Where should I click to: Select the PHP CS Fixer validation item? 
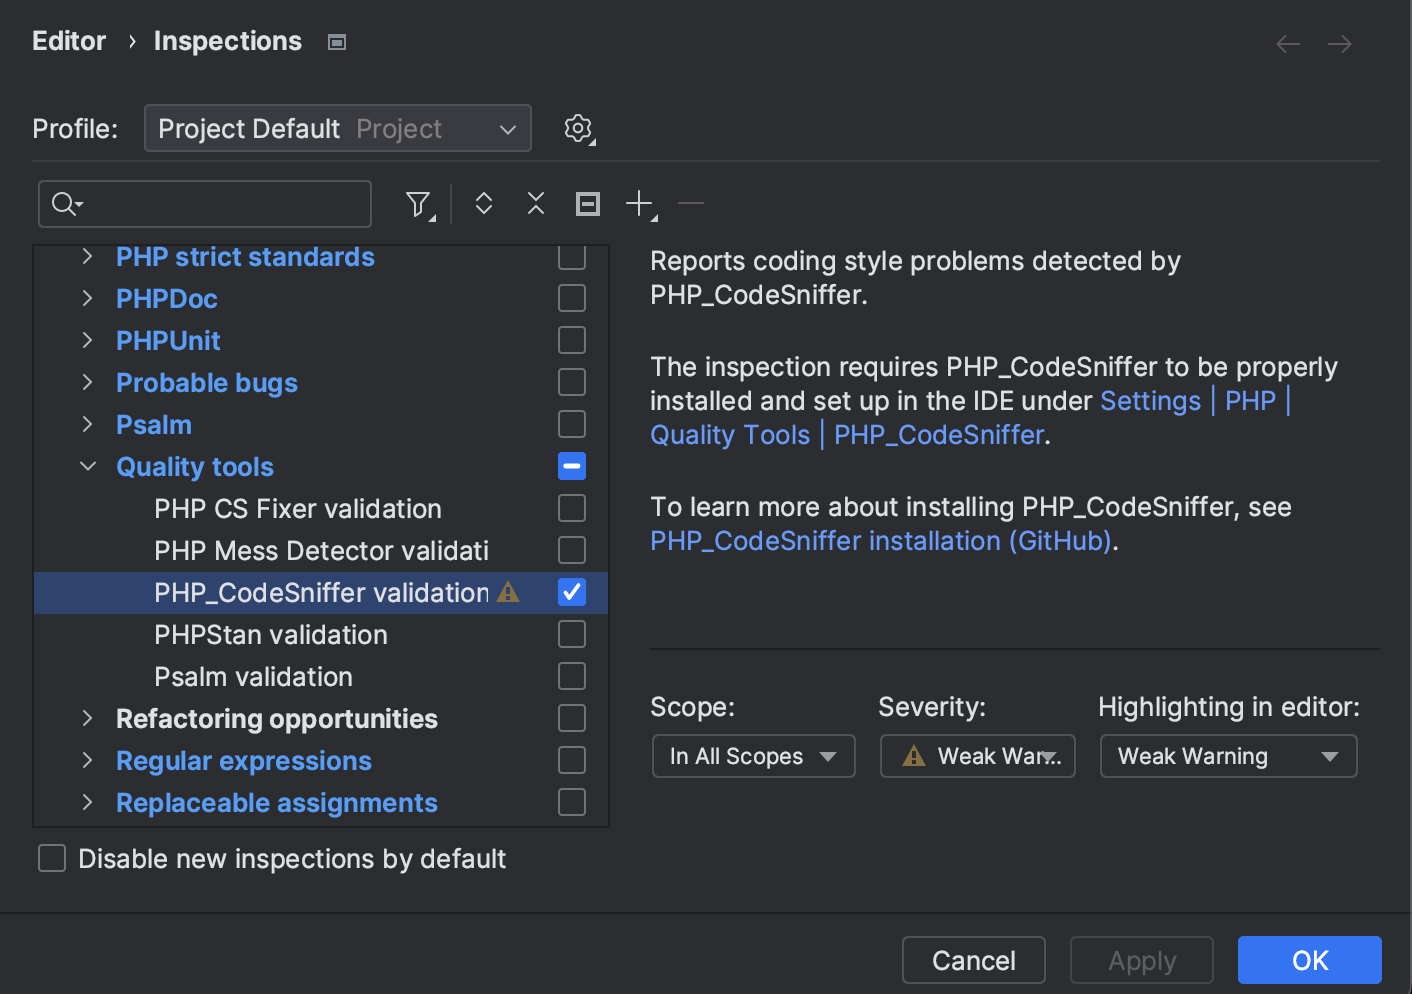(297, 509)
